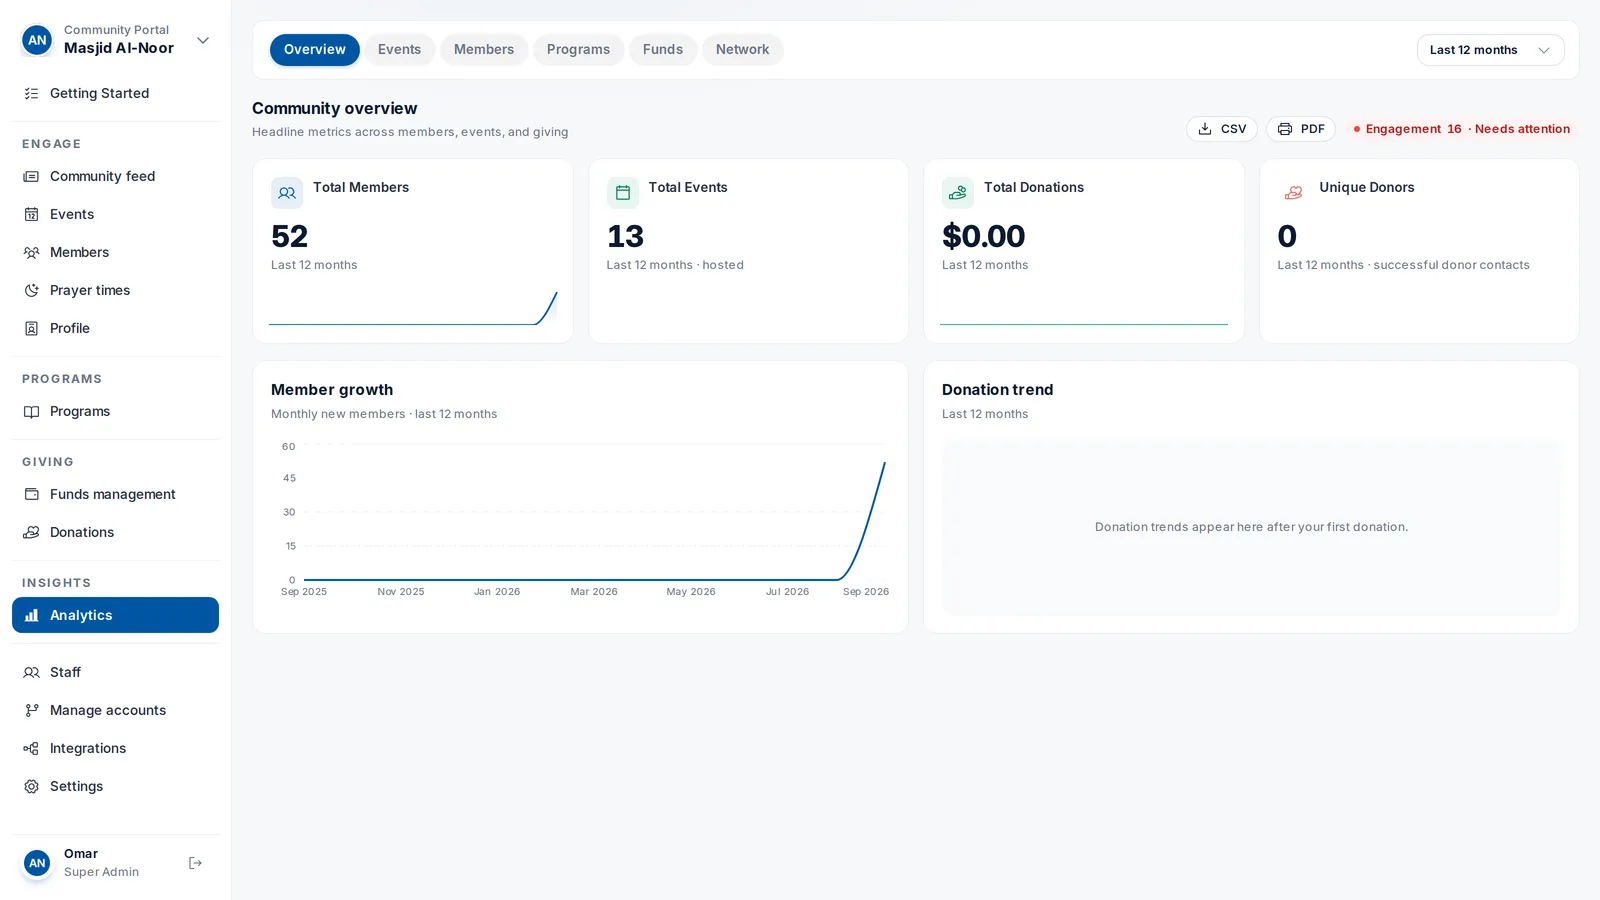Click the Manage accounts branch icon
Viewport: 1600px width, 900px height.
(31, 710)
